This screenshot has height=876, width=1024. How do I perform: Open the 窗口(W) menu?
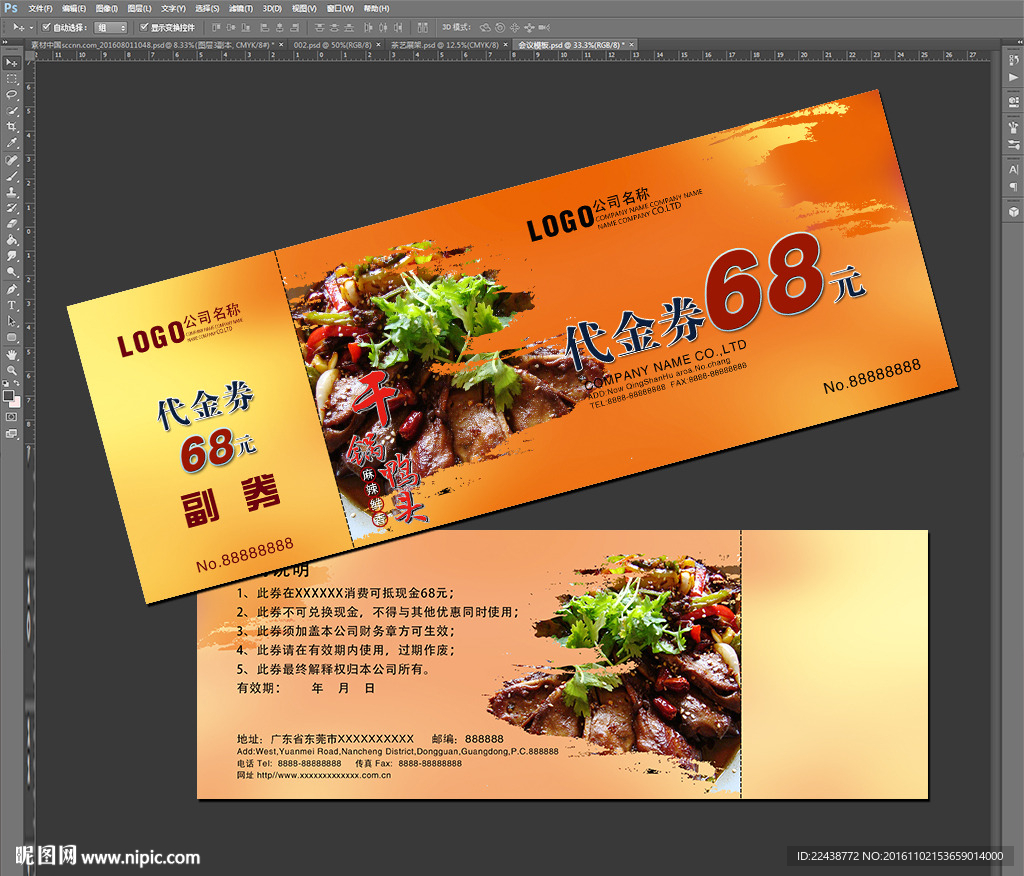pos(340,8)
